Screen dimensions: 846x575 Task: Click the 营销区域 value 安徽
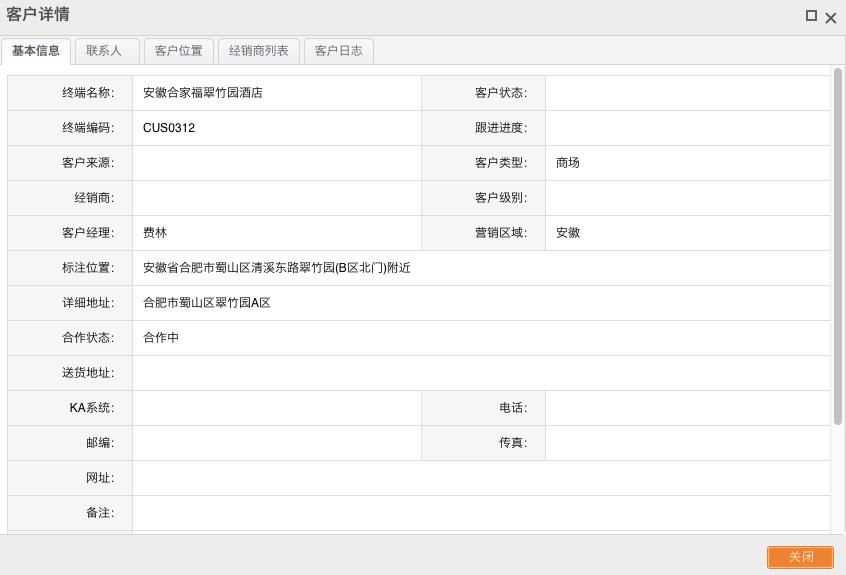(x=568, y=233)
